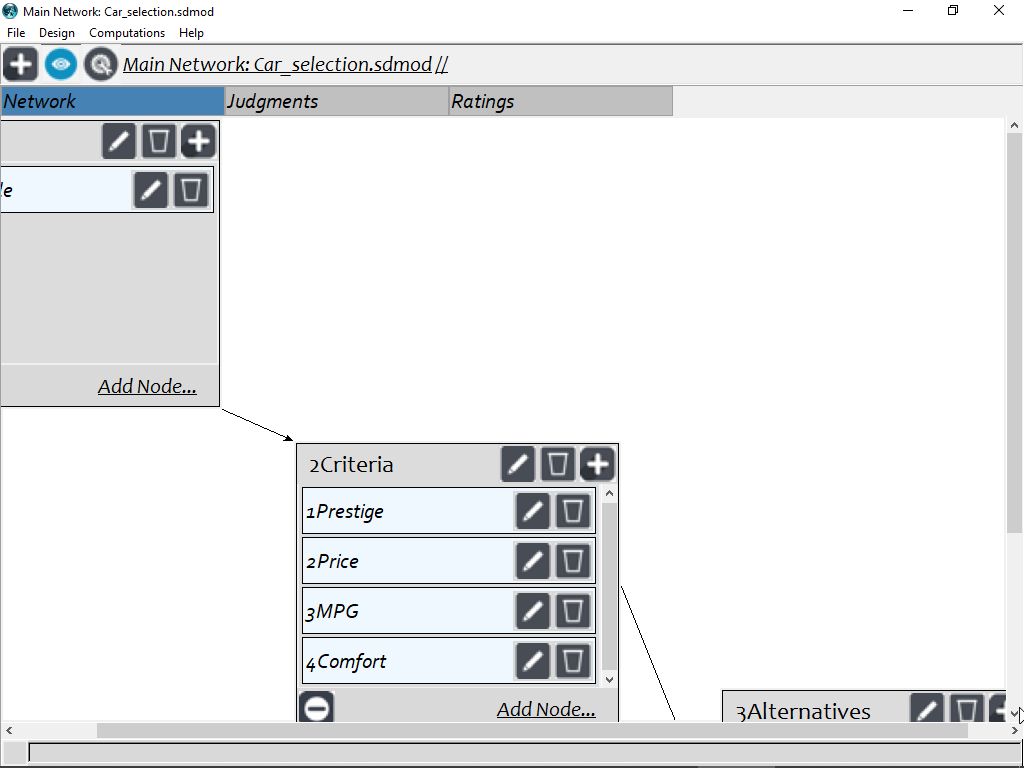The width and height of the screenshot is (1024, 768).
Task: Click the down arrow on the Criteria node list scrollbar
Action: pyautogui.click(x=609, y=679)
